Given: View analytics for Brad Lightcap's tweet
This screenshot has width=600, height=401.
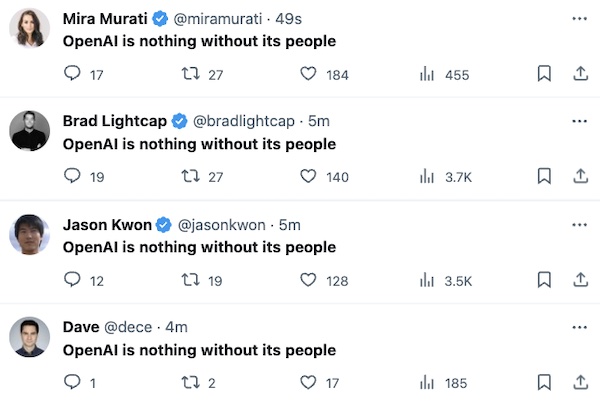Looking at the screenshot, I should coord(428,177).
